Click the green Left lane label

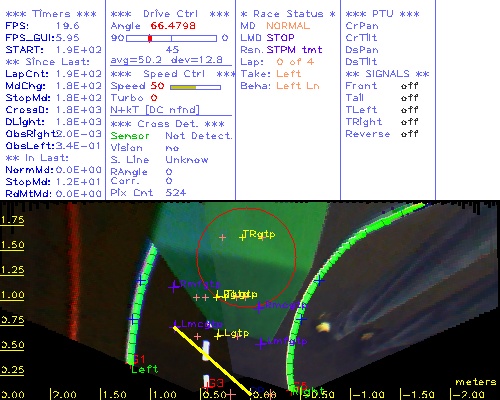pos(144,369)
